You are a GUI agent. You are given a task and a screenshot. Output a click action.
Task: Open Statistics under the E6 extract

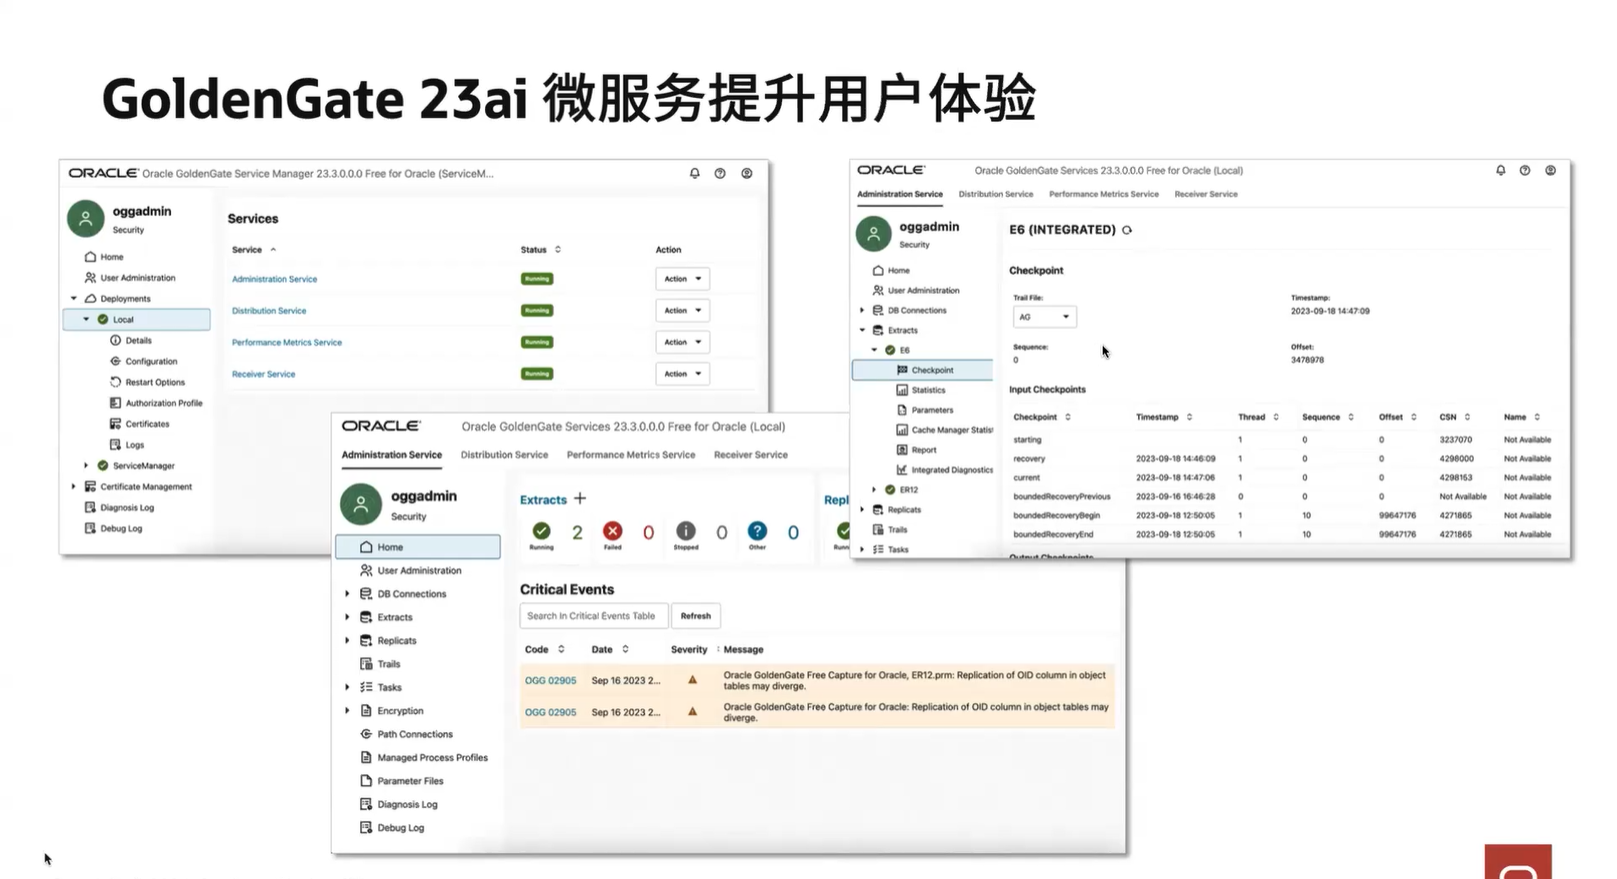tap(921, 390)
